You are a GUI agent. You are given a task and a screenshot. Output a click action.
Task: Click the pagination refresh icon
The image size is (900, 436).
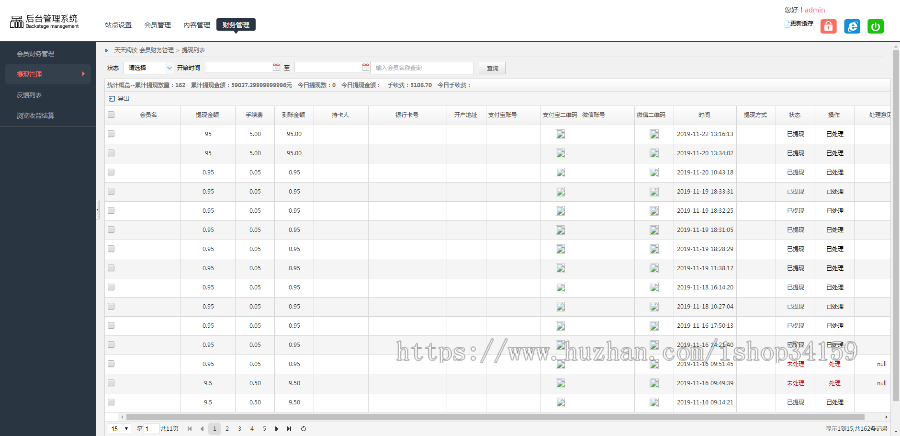[x=304, y=429]
